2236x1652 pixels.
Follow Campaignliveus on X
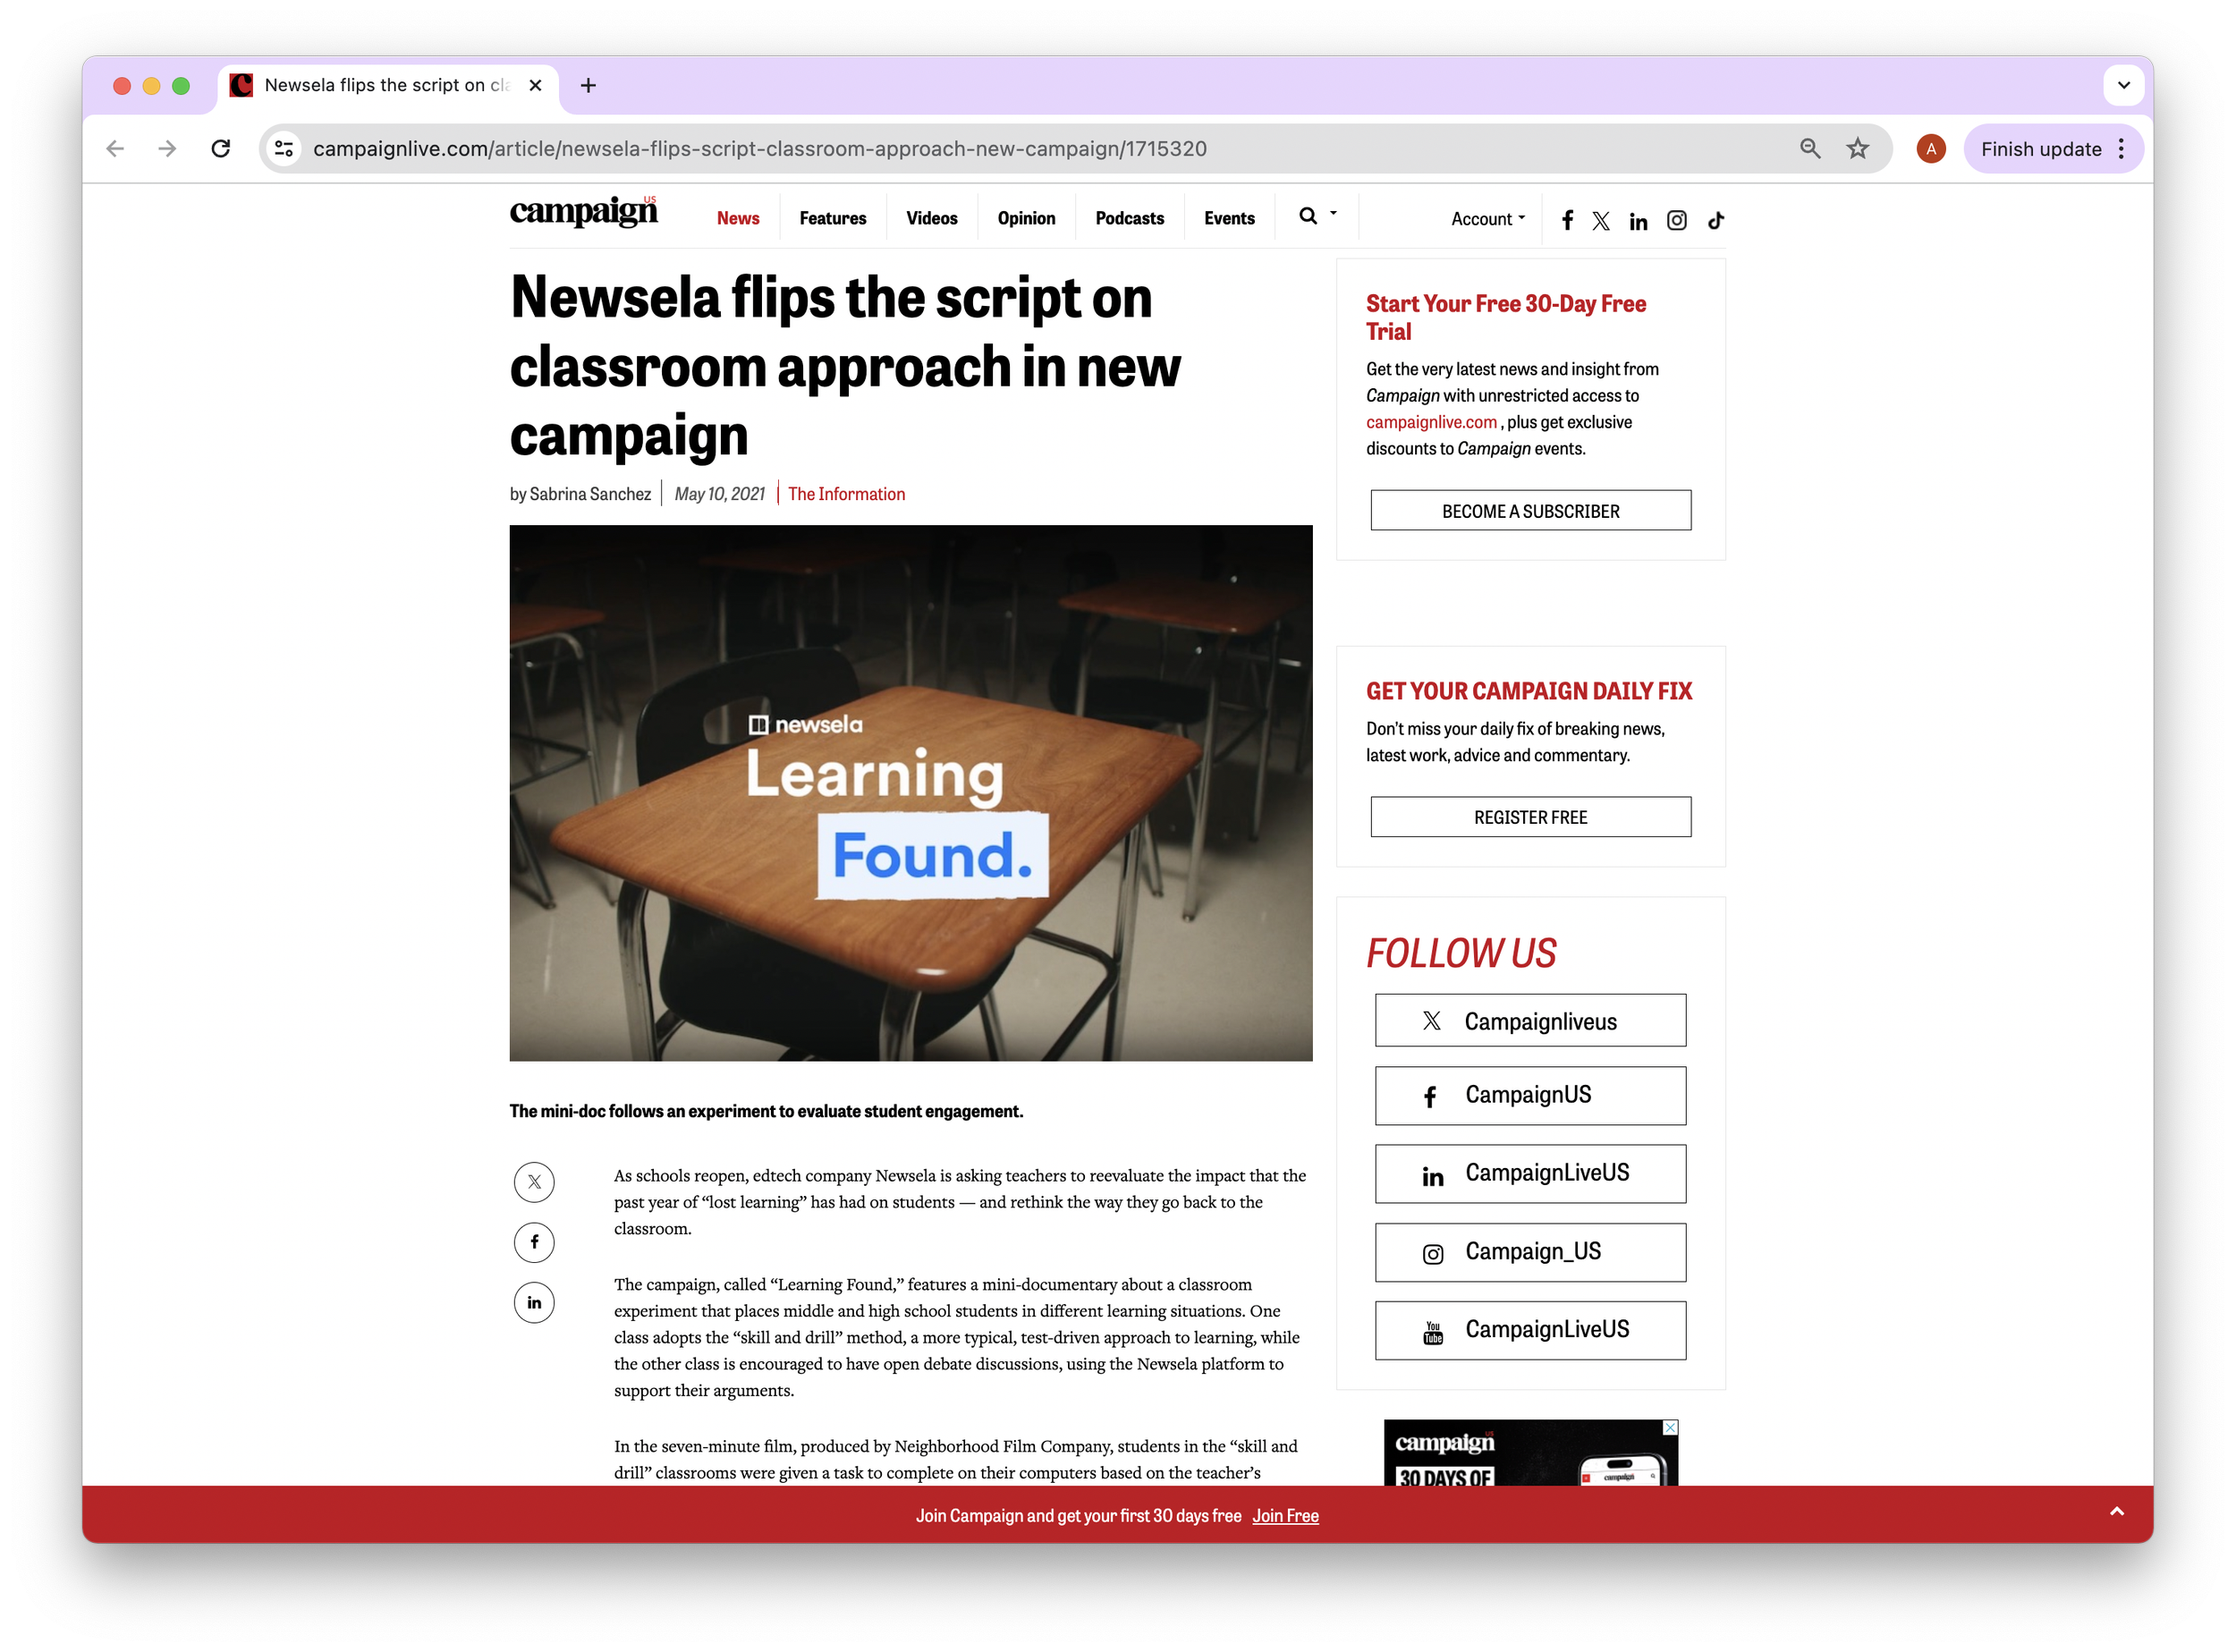(x=1530, y=1021)
